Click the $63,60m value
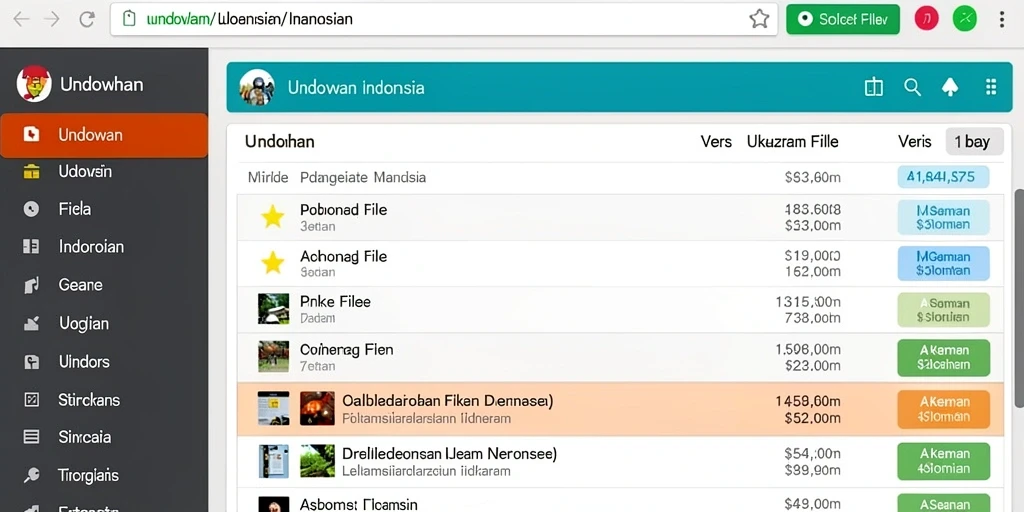This screenshot has height=512, width=1024. [812, 177]
